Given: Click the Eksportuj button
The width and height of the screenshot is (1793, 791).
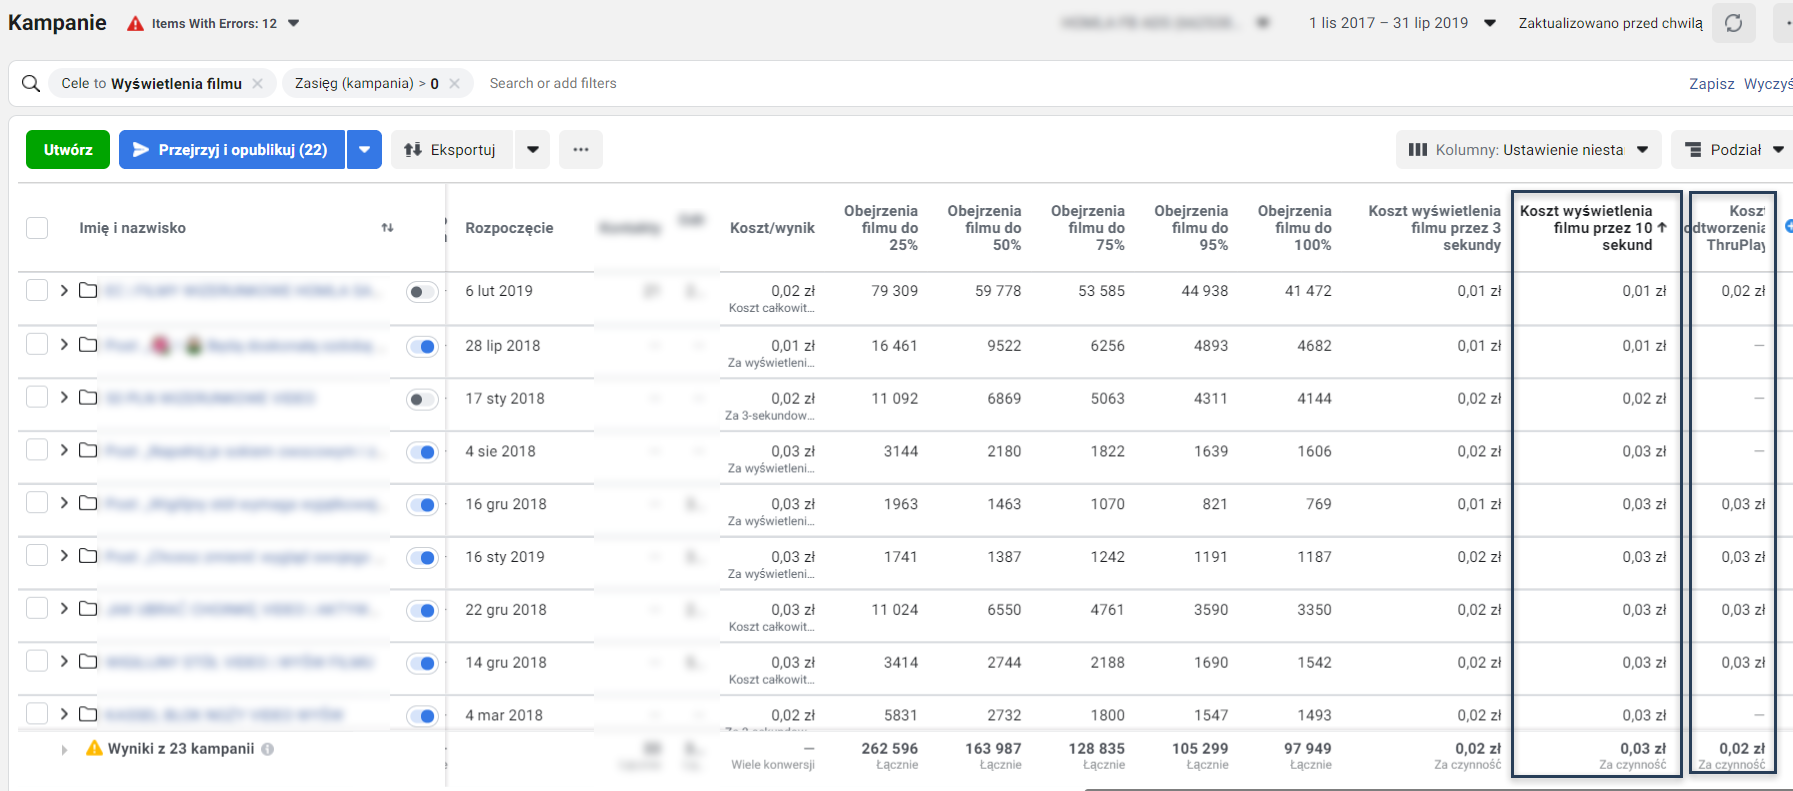Looking at the screenshot, I should point(452,149).
